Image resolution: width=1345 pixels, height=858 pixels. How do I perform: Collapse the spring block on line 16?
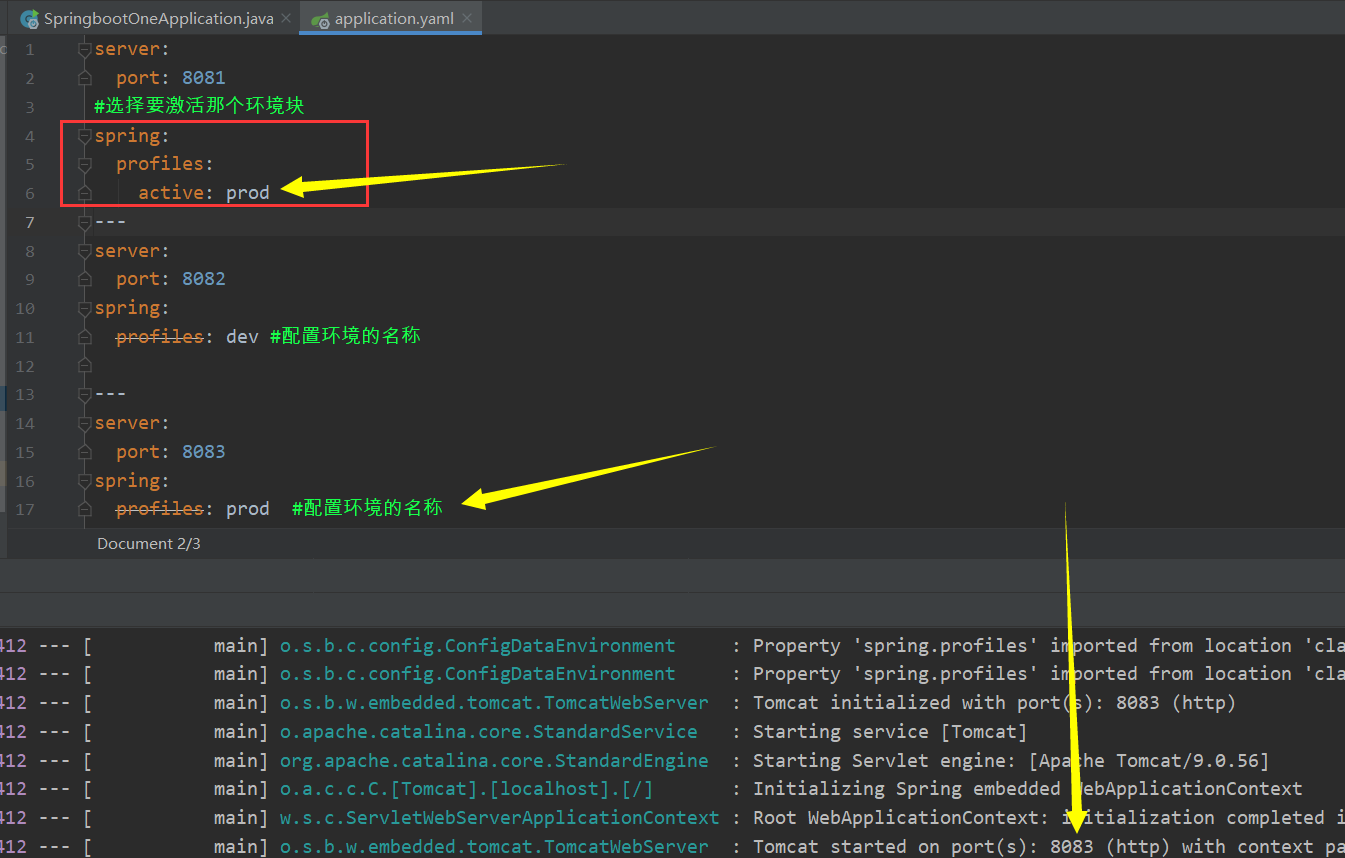pyautogui.click(x=85, y=481)
